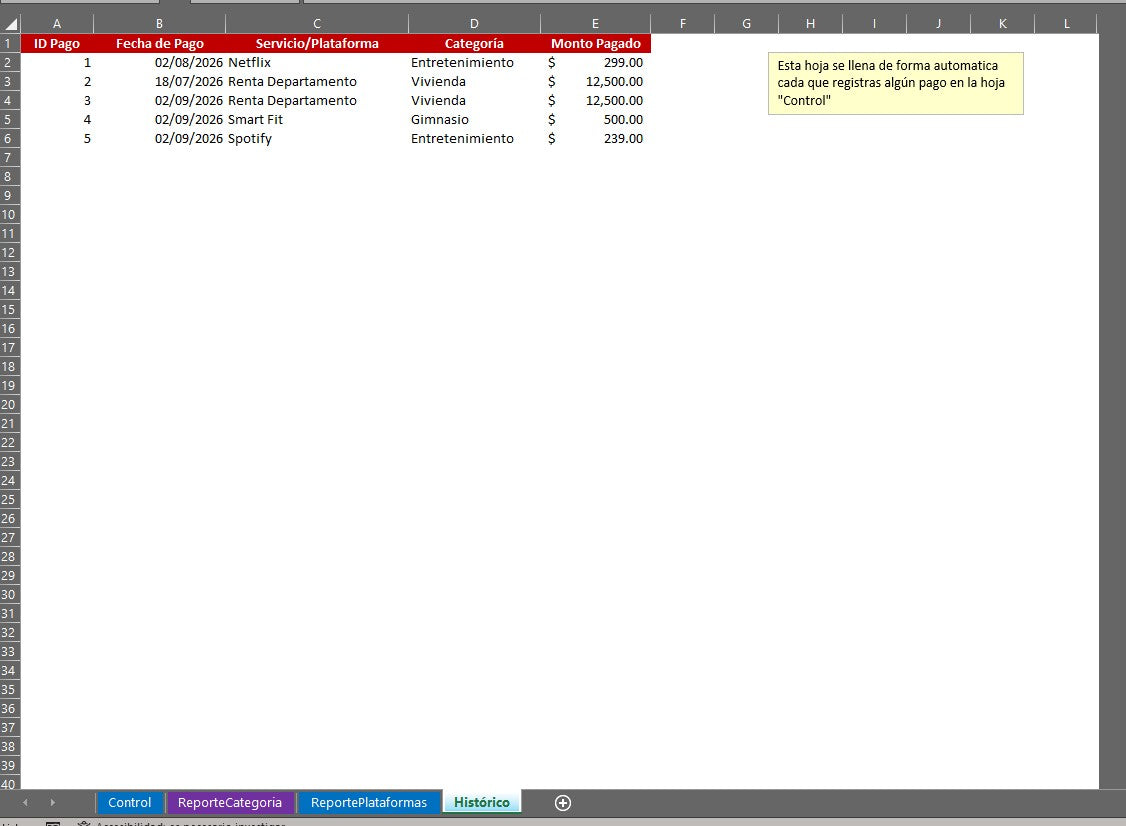The width and height of the screenshot is (1126, 826).
Task: Click the amount cell "299.00"
Action: pyautogui.click(x=595, y=62)
